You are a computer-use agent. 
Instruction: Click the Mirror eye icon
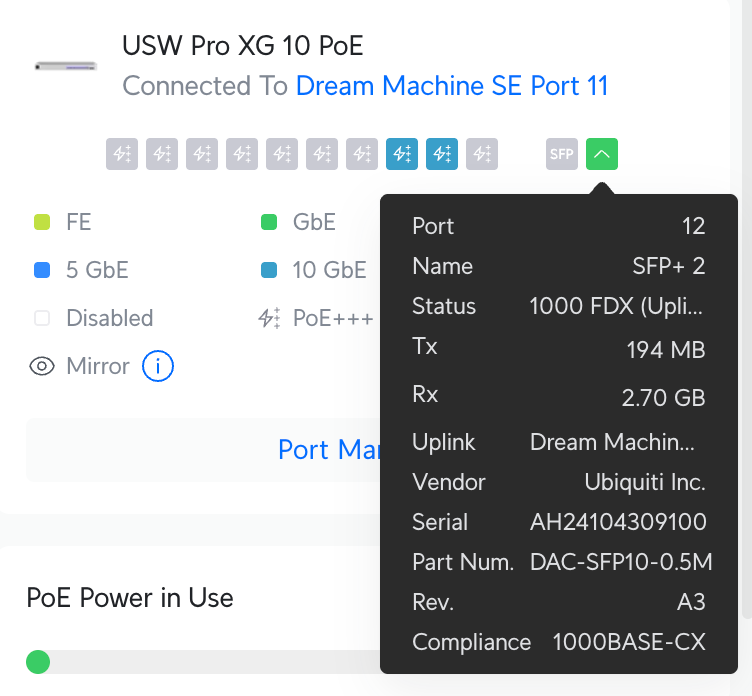coord(42,366)
